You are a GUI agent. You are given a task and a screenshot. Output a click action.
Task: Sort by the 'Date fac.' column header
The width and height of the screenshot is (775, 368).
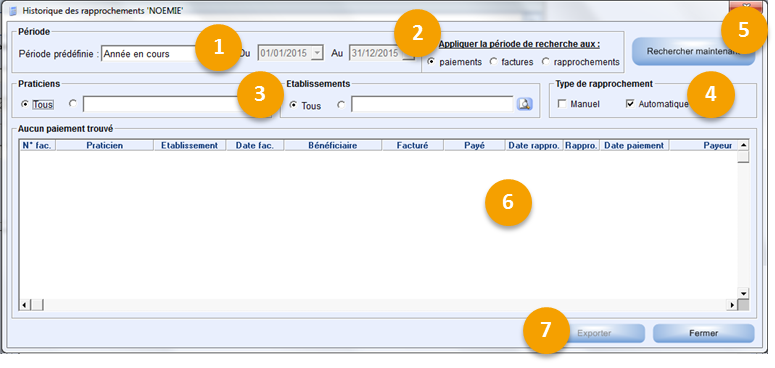[255, 145]
